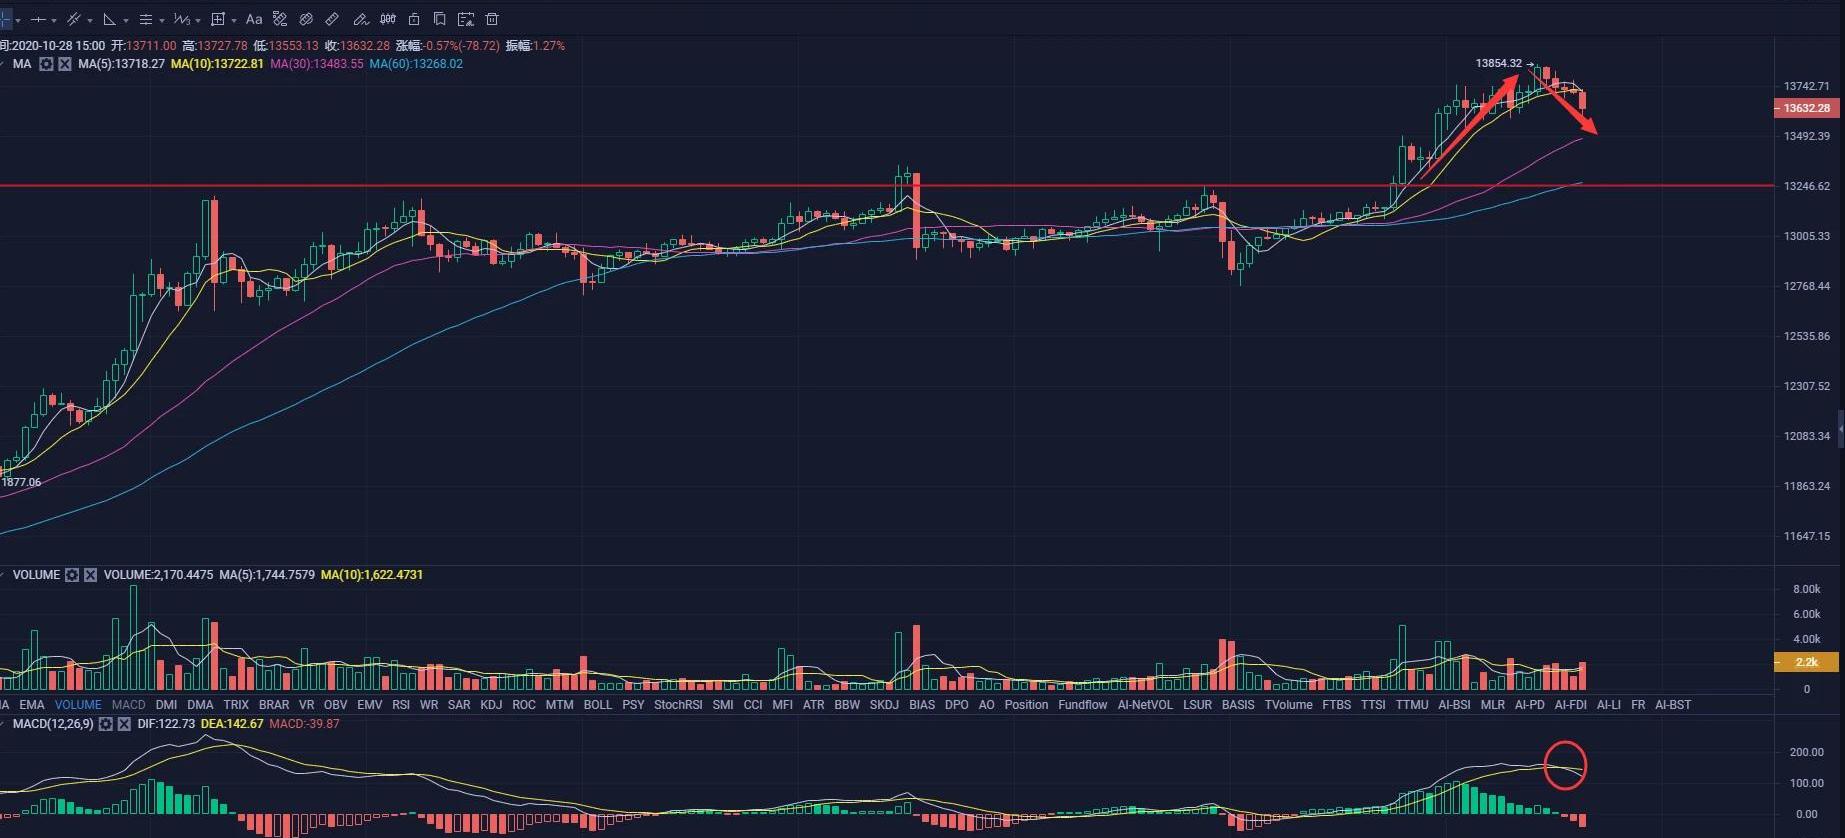Click the candlestick chart style icon
Viewport: 1845px width, 838px height.
(x=388, y=19)
